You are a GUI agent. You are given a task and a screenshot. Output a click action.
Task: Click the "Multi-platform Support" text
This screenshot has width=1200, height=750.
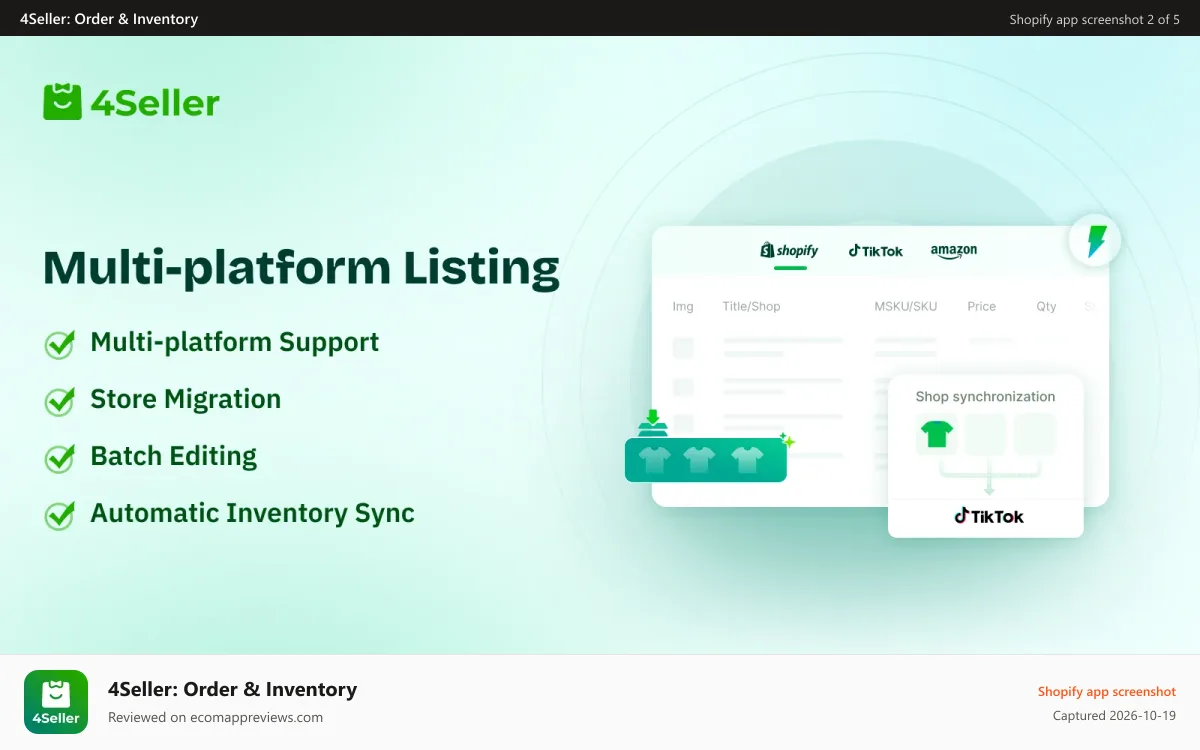pos(235,342)
